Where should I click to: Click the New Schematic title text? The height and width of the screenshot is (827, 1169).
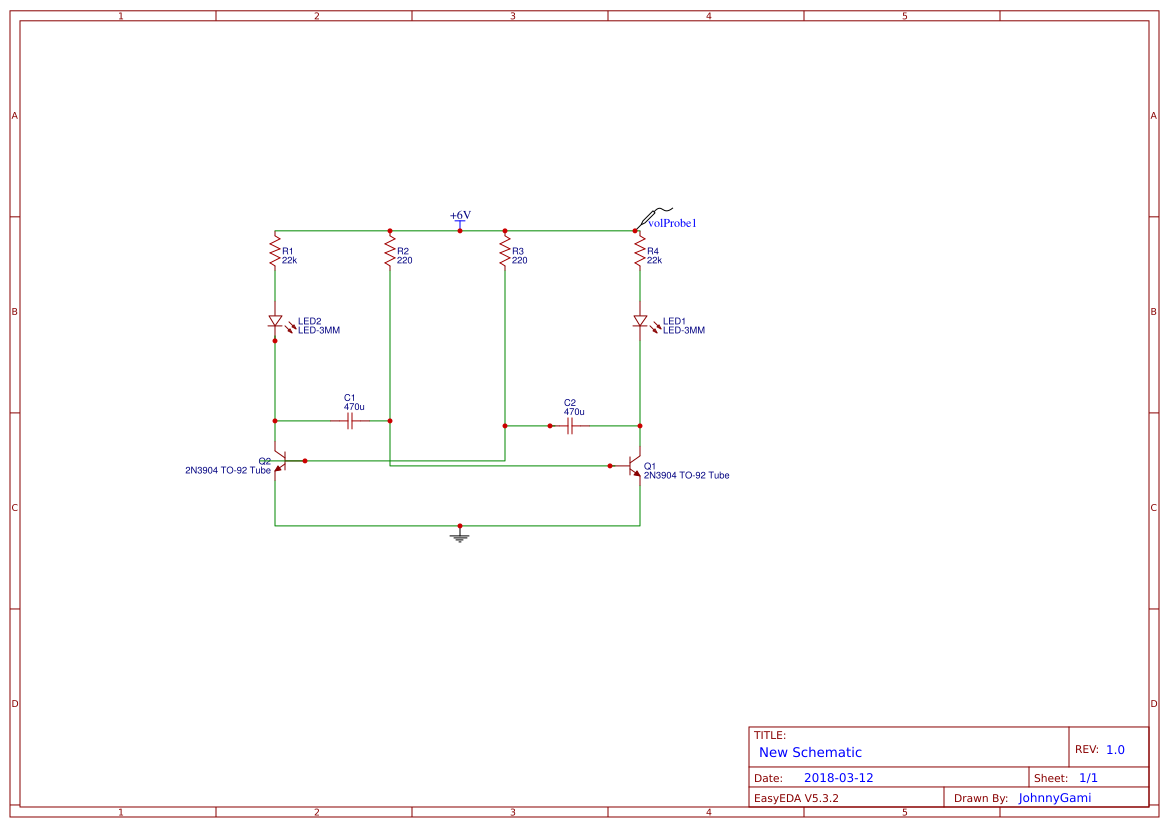coord(810,752)
